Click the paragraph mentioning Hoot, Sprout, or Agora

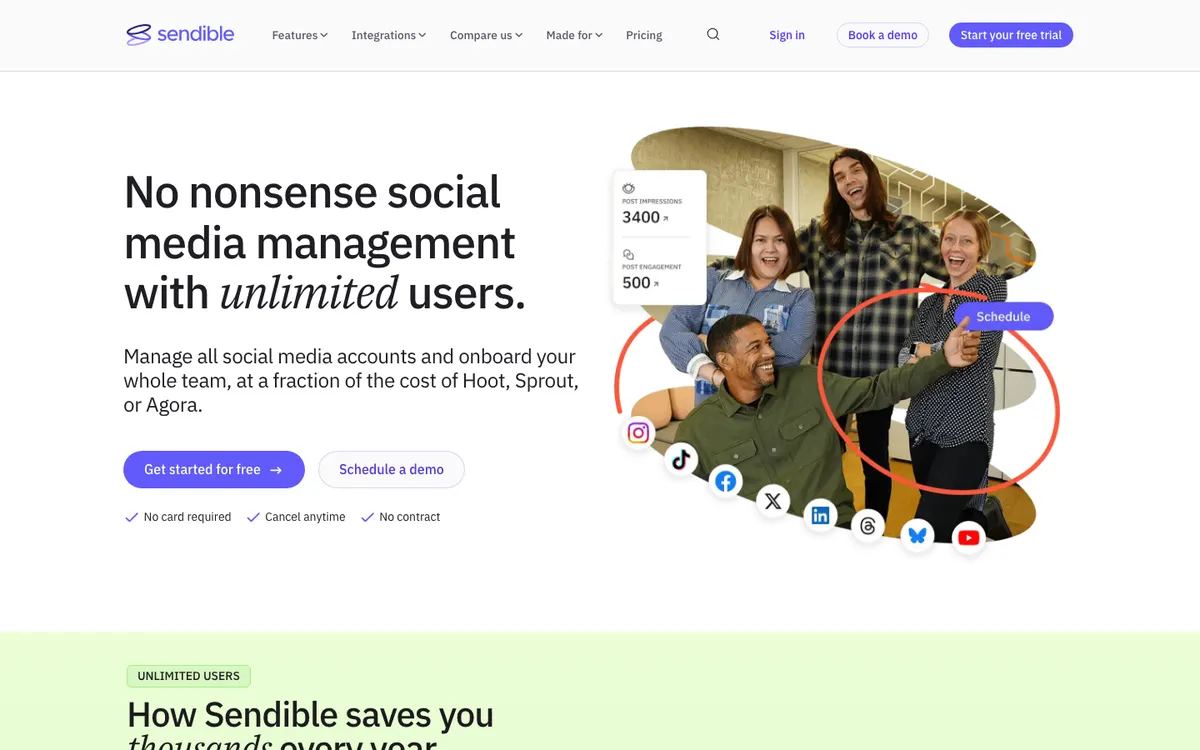351,381
